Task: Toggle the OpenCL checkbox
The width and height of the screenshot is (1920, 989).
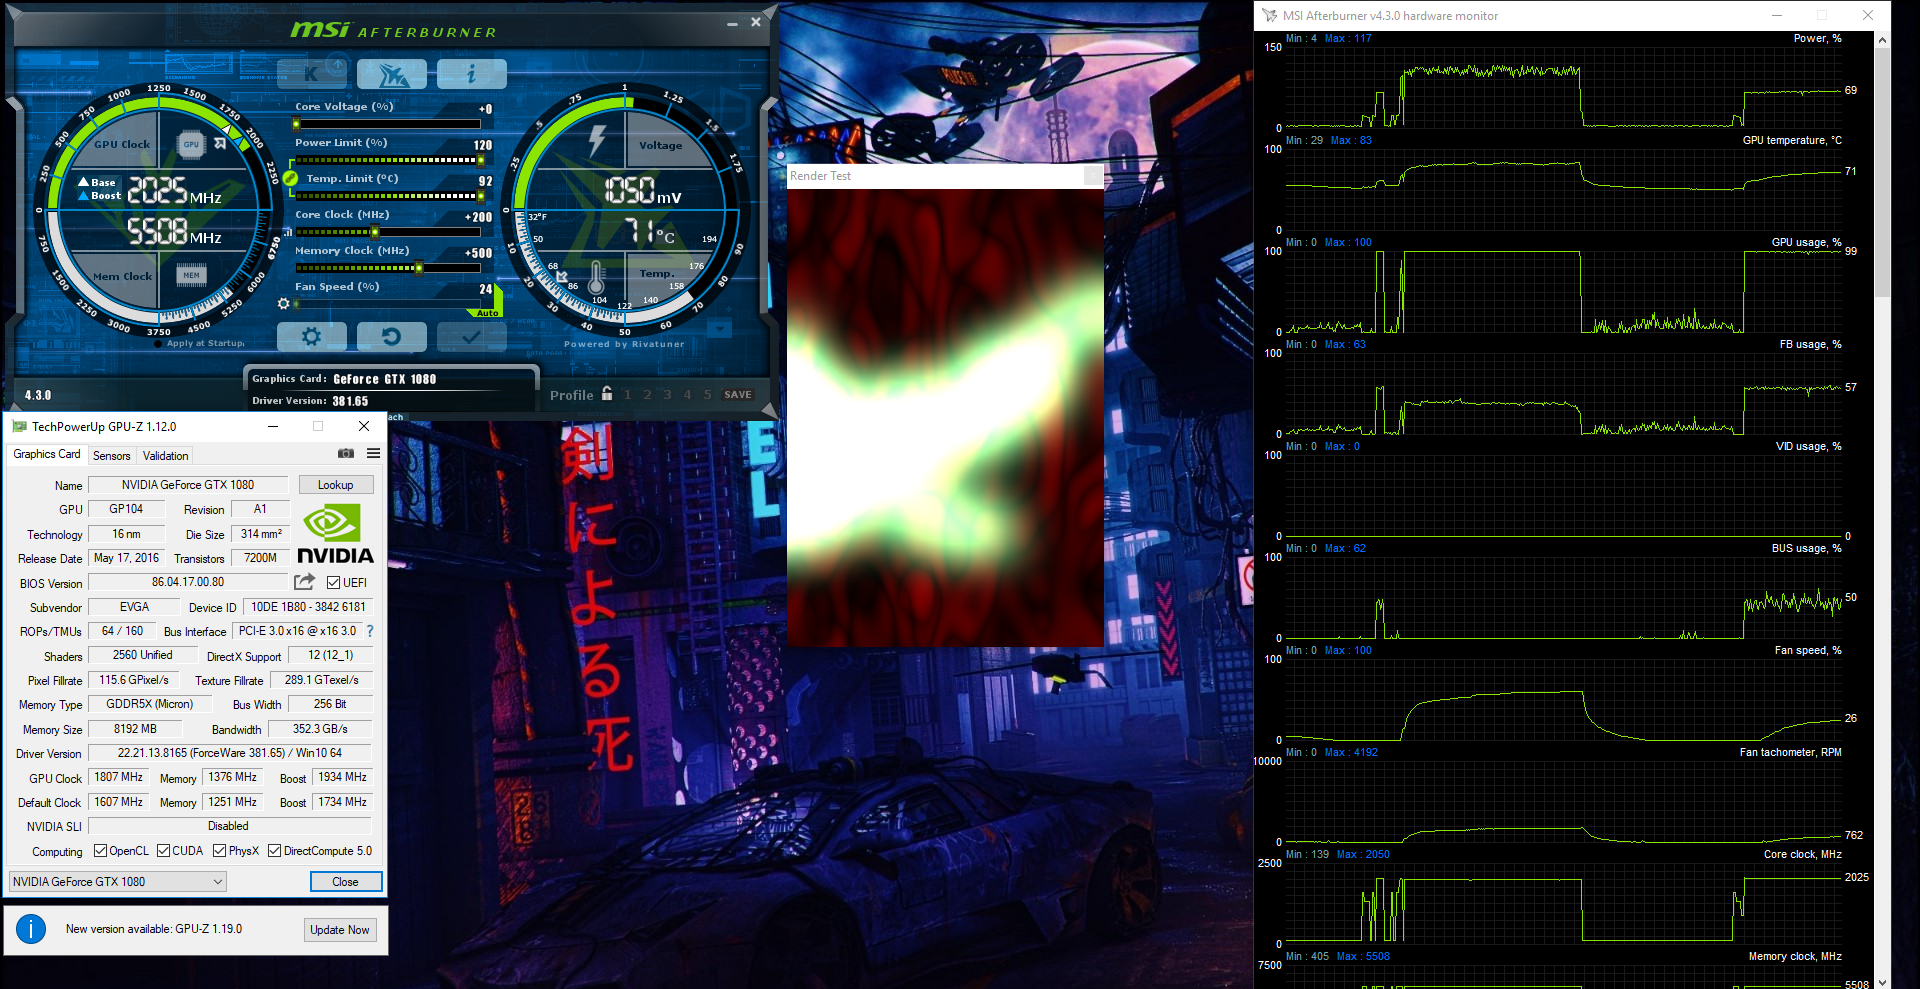Action: click(x=100, y=851)
